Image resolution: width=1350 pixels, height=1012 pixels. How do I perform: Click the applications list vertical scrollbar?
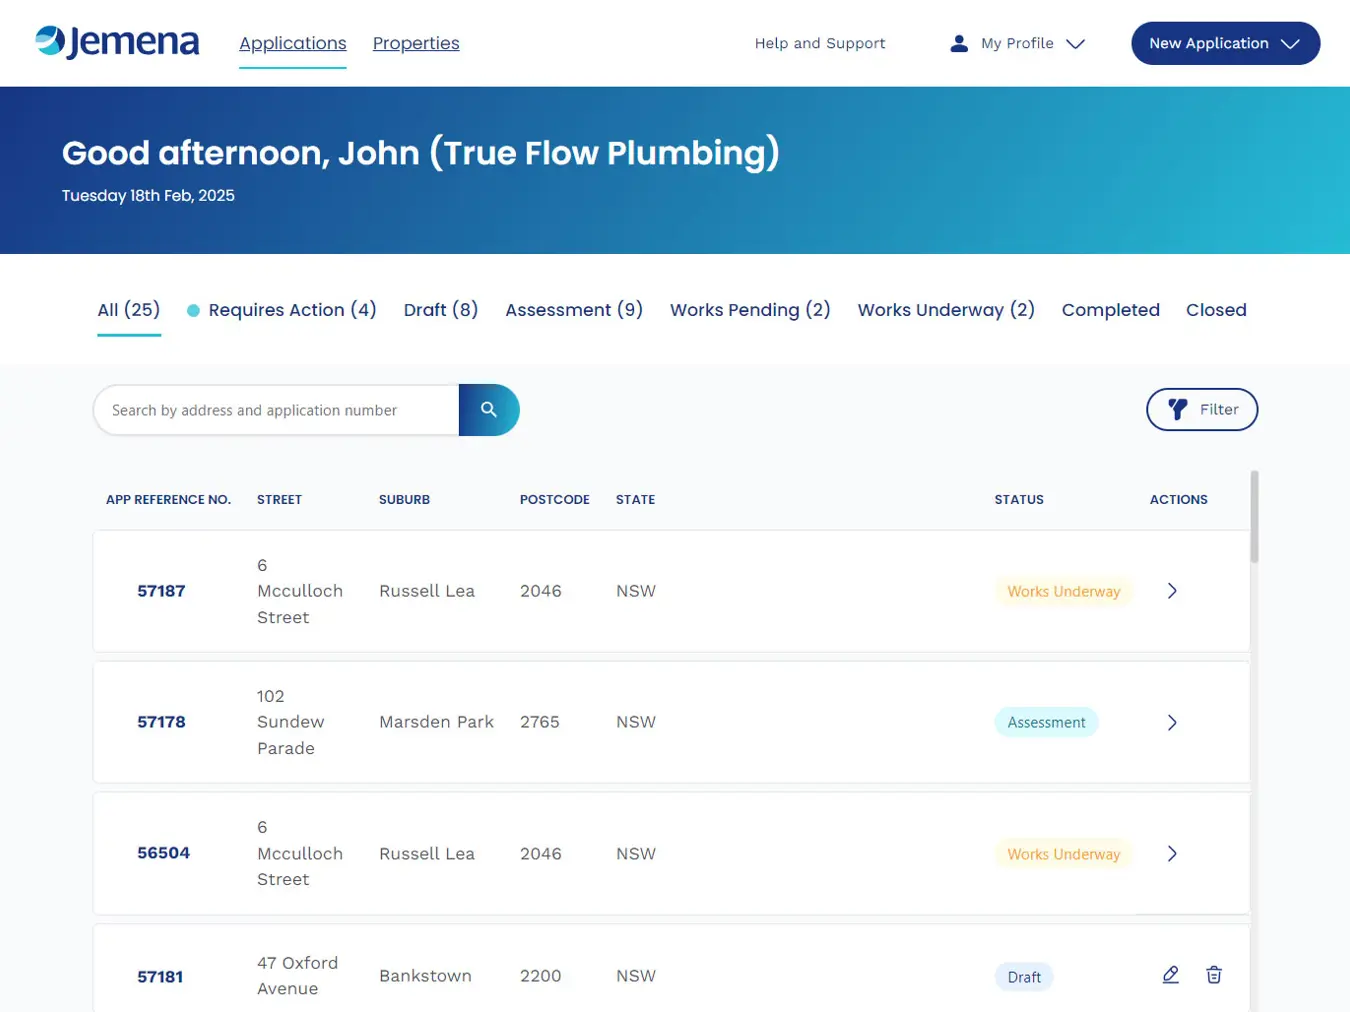(1254, 517)
